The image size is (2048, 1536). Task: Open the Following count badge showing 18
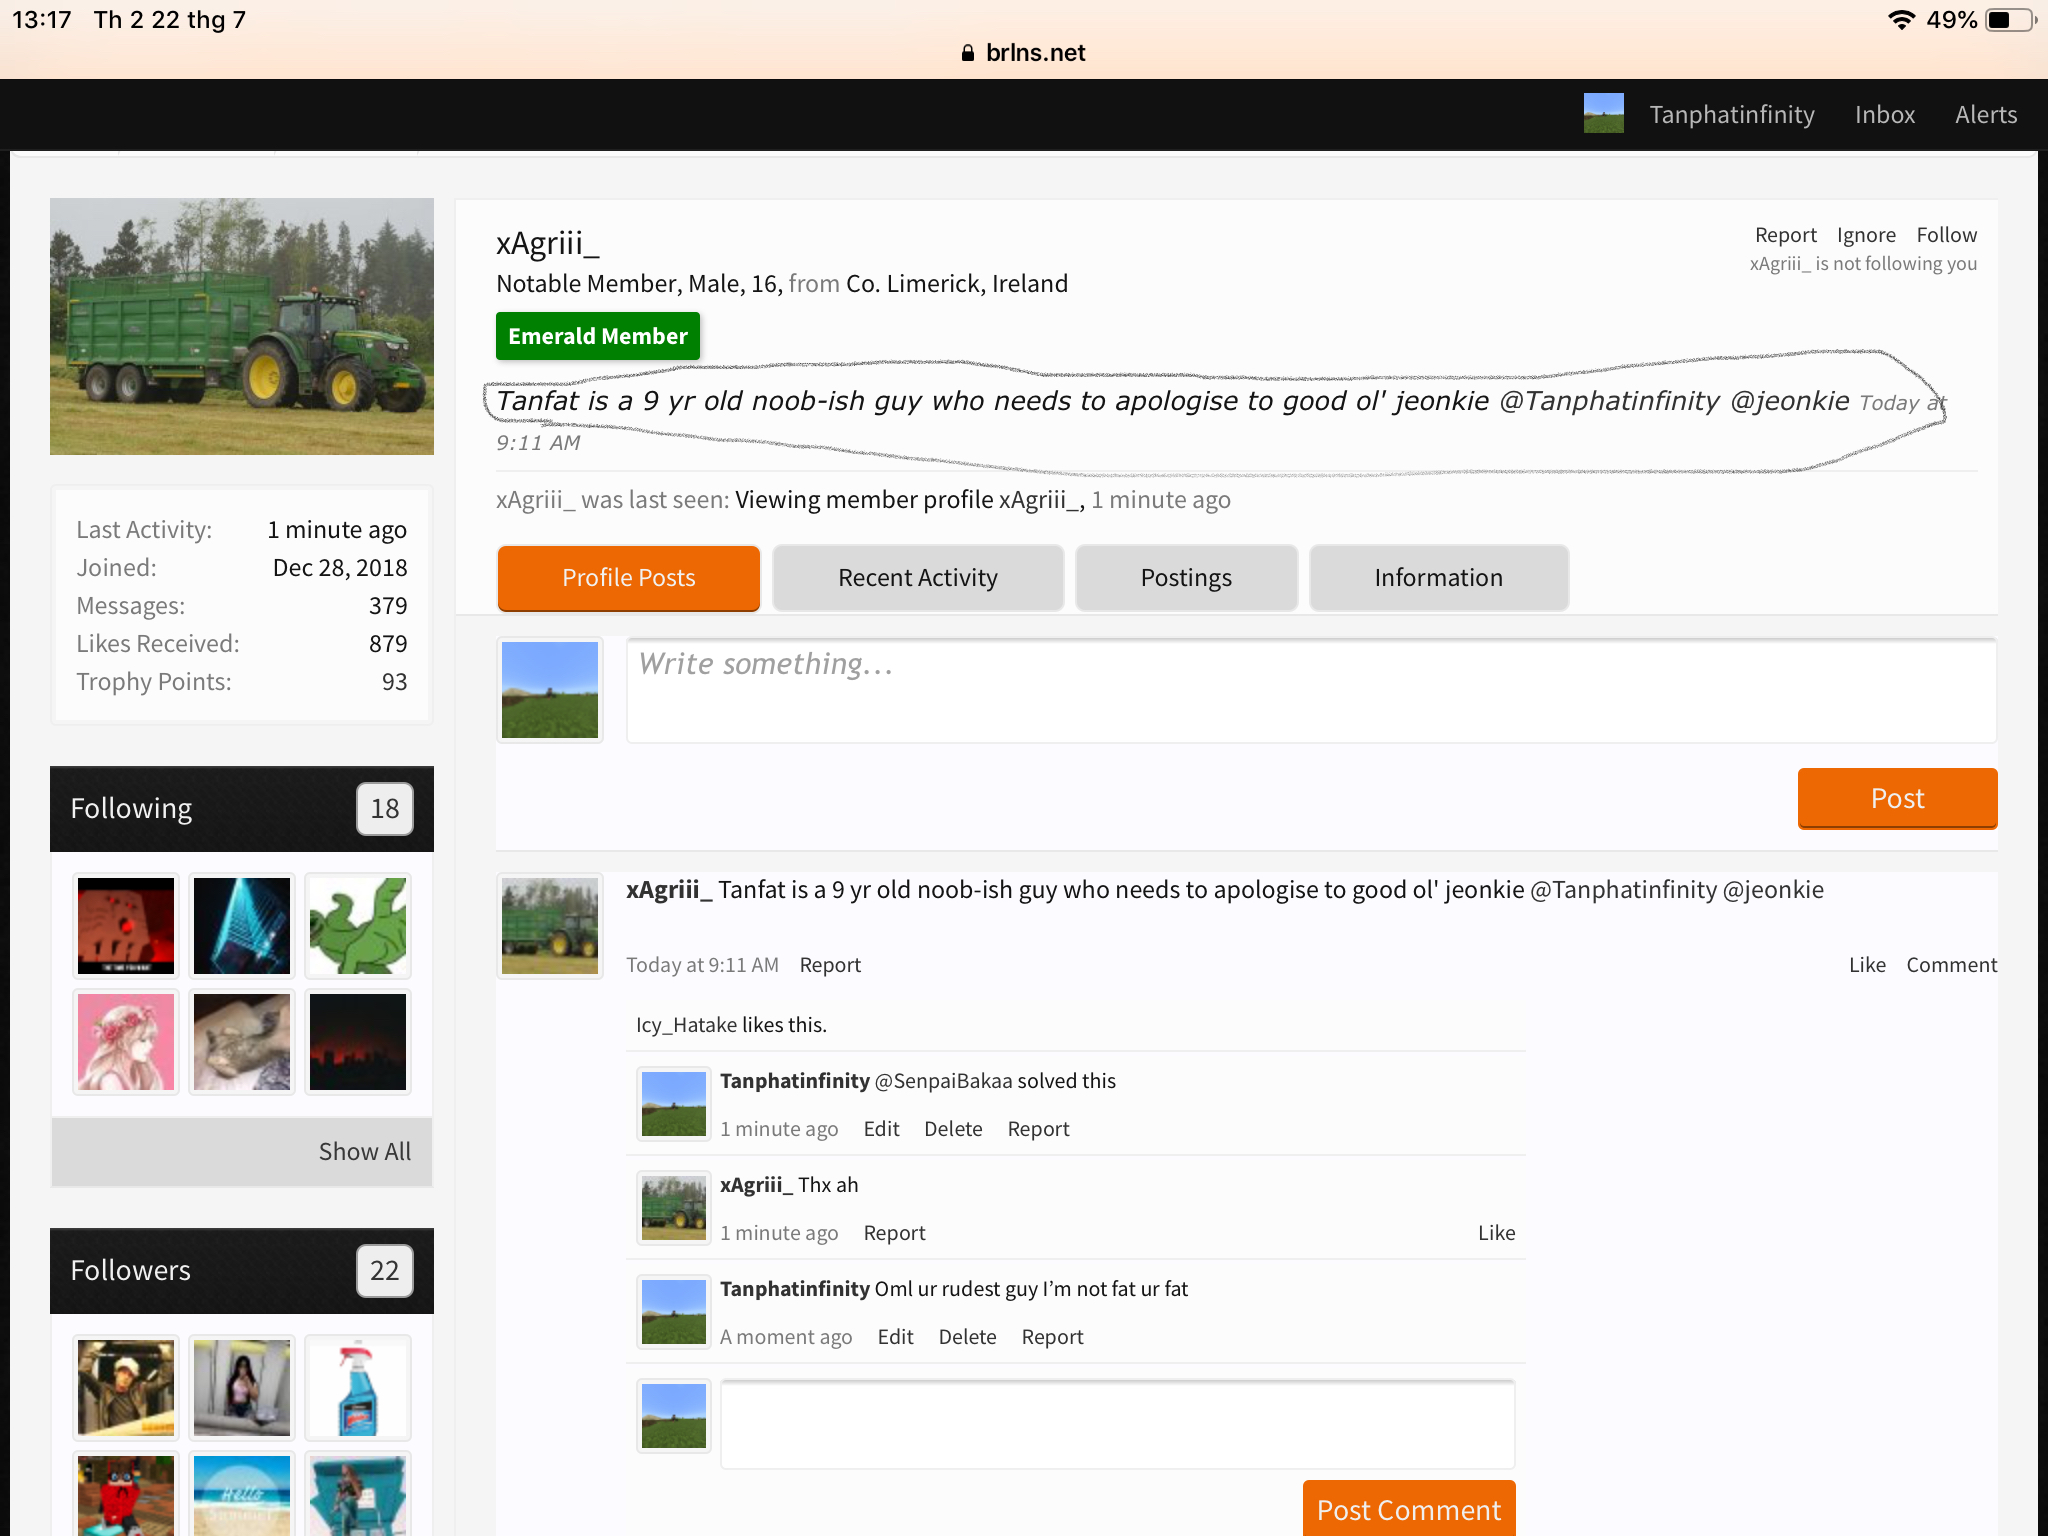[385, 808]
